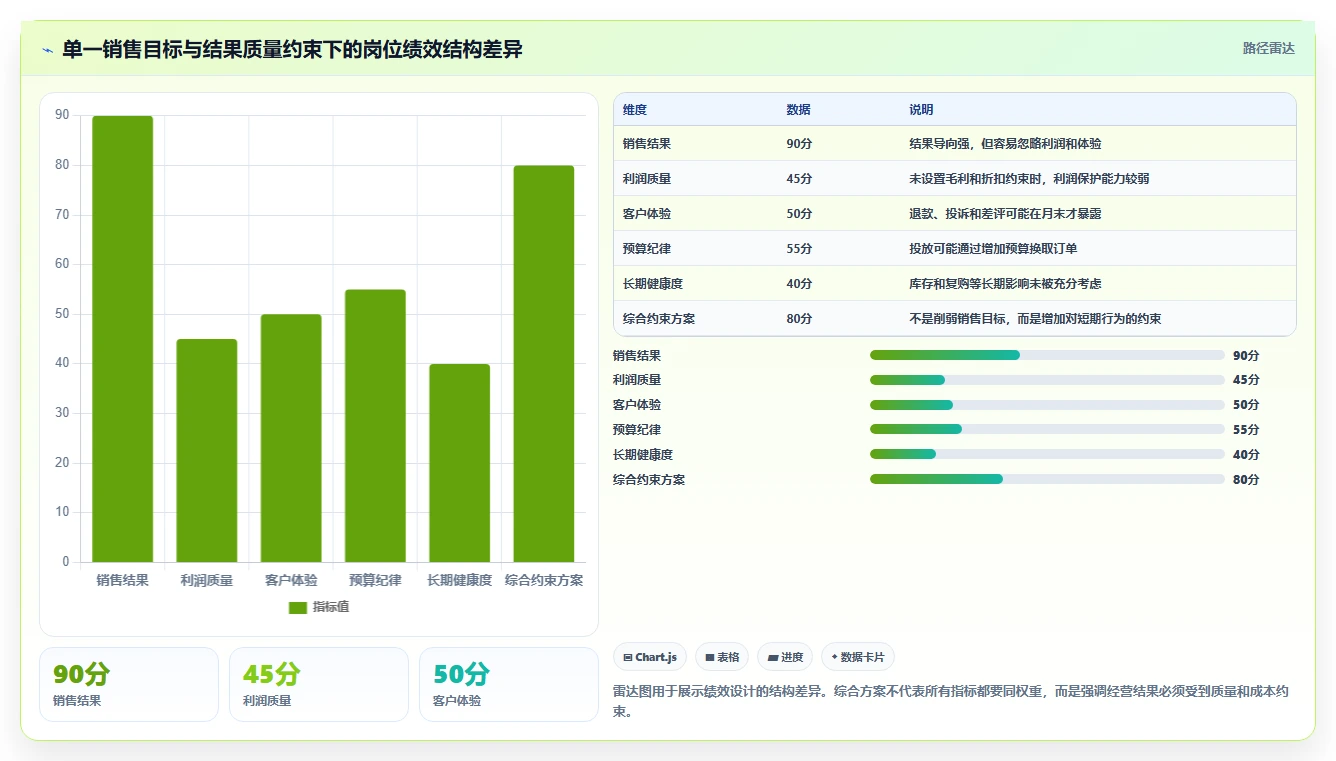Open the 90分 销售结果 stat card
This screenshot has width=1336, height=761.
point(129,684)
